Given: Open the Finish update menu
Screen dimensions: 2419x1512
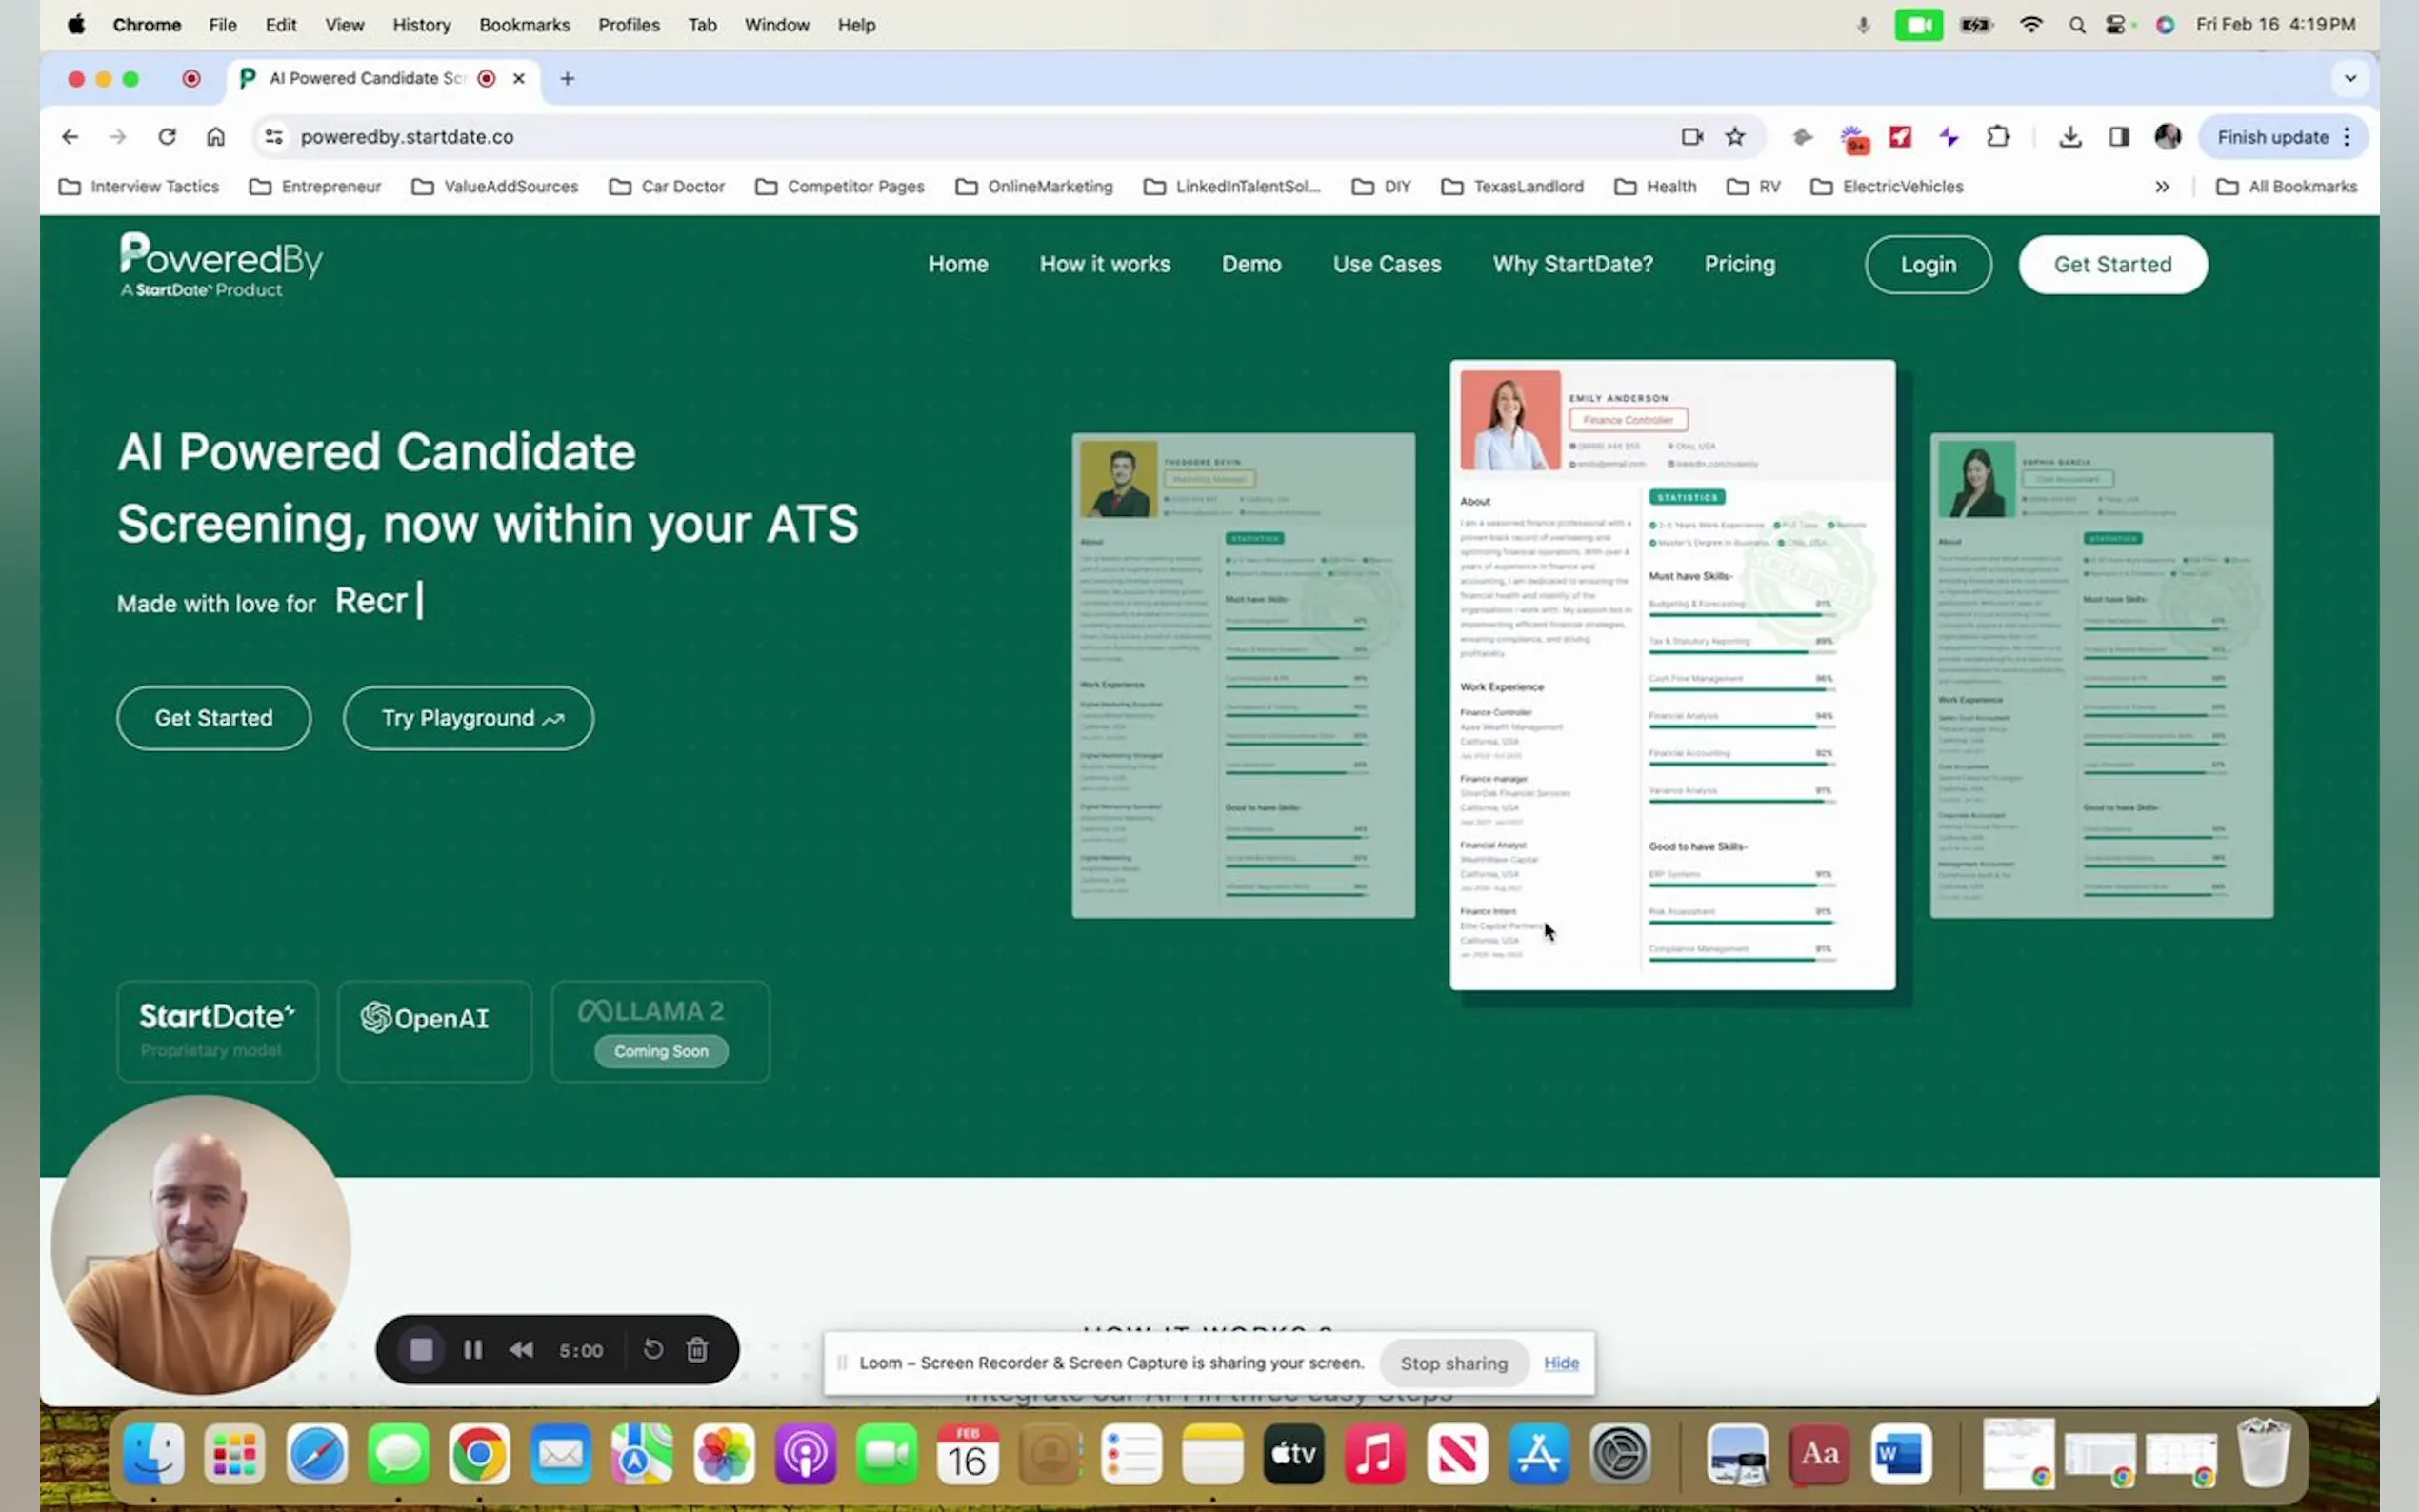Looking at the screenshot, I should pyautogui.click(x=2282, y=137).
